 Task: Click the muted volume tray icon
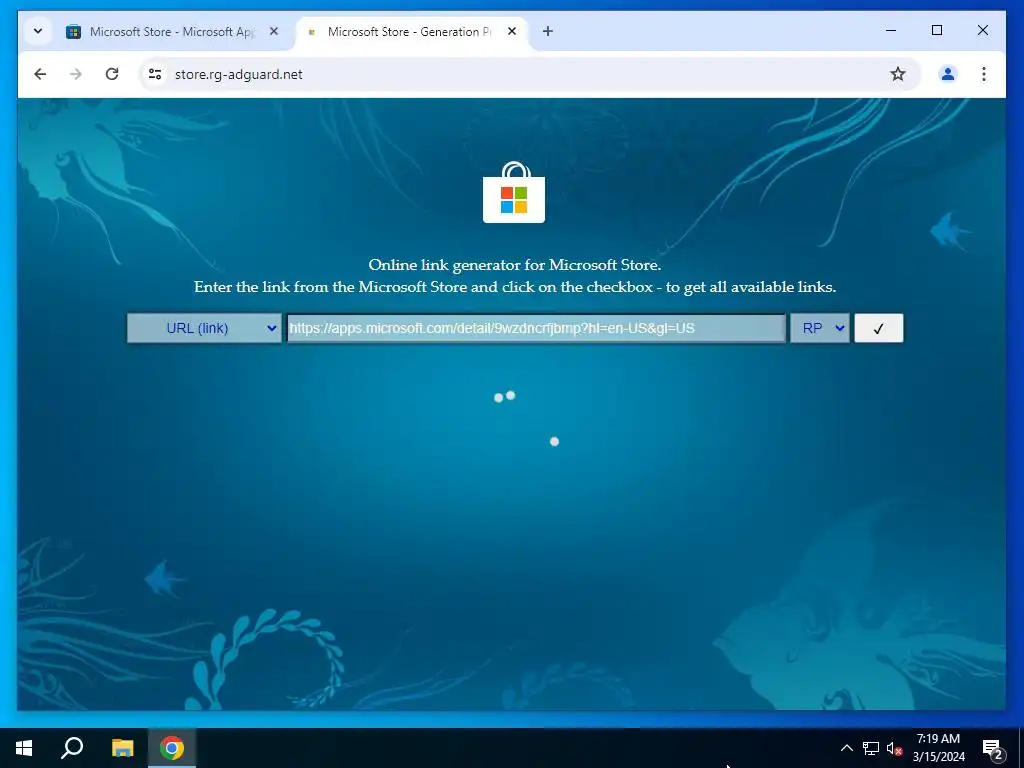(894, 748)
